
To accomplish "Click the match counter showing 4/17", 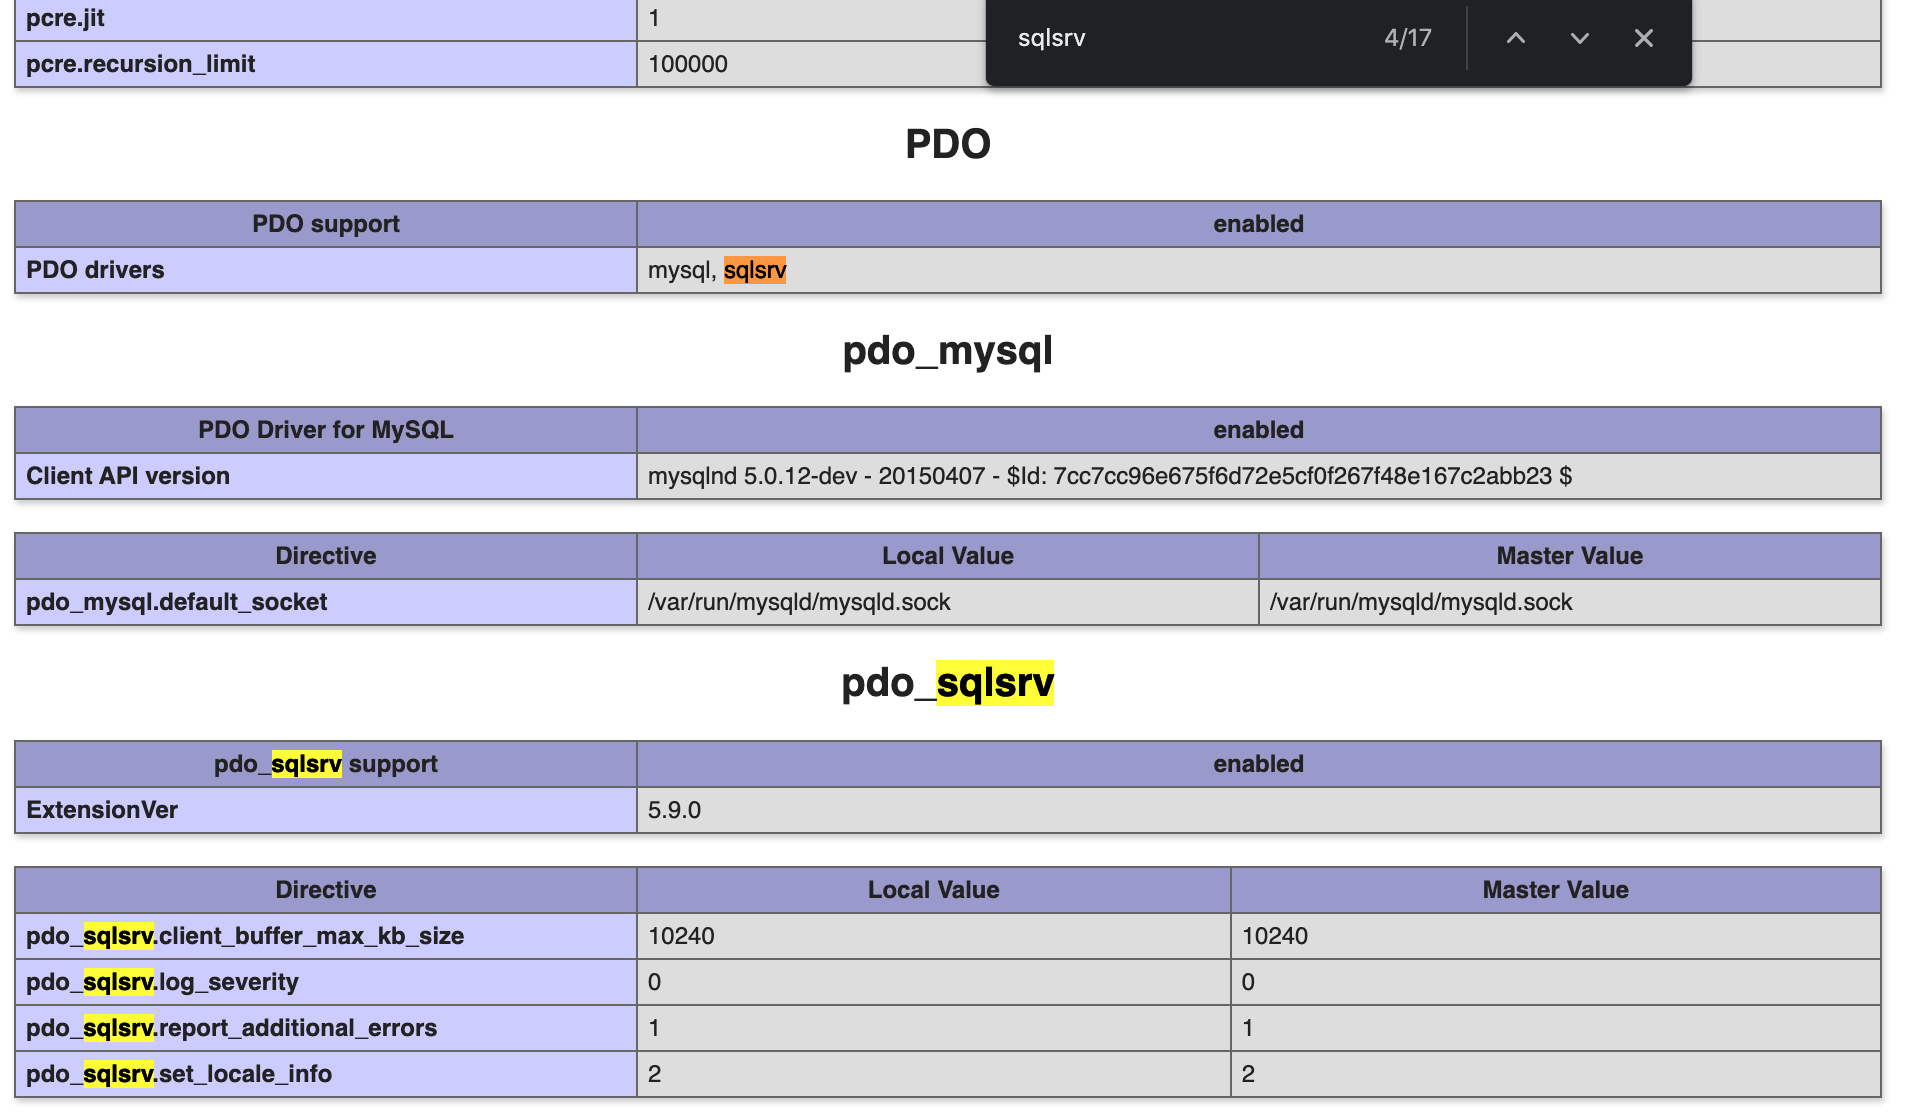I will [1407, 38].
